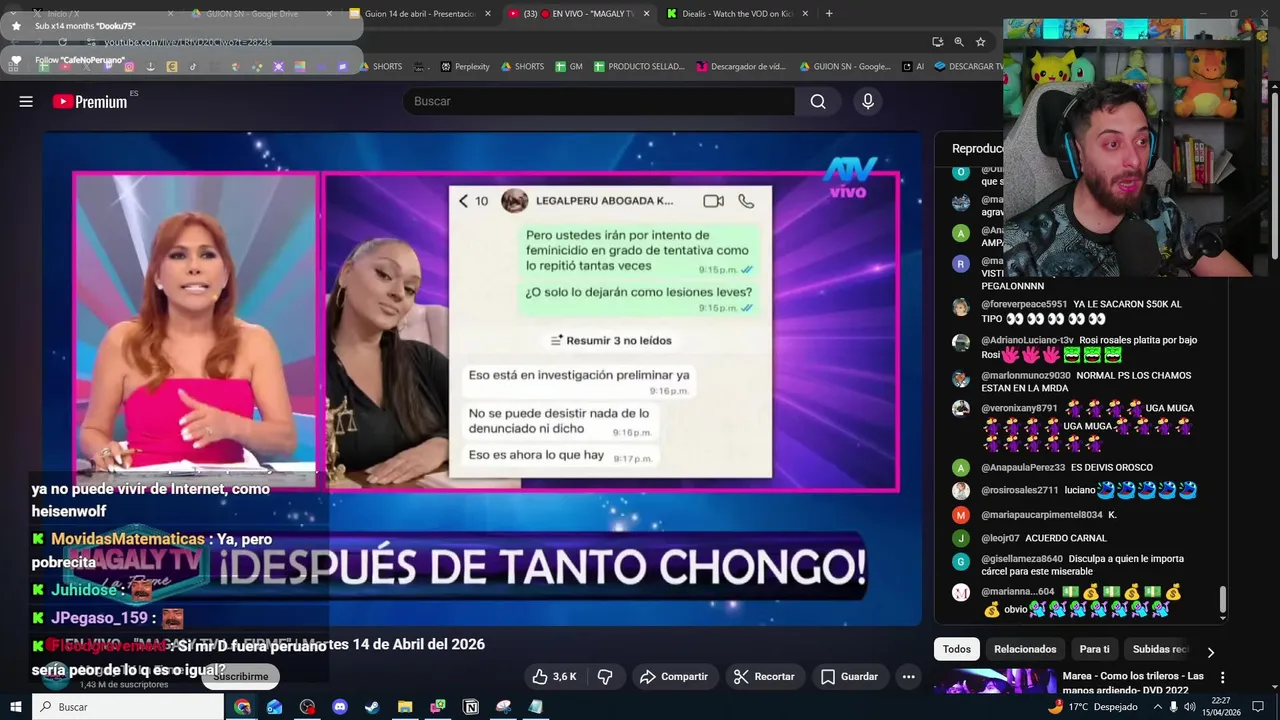Click avatar of chat user @marianna...604
Screen dimensions: 1280x720
point(961,592)
